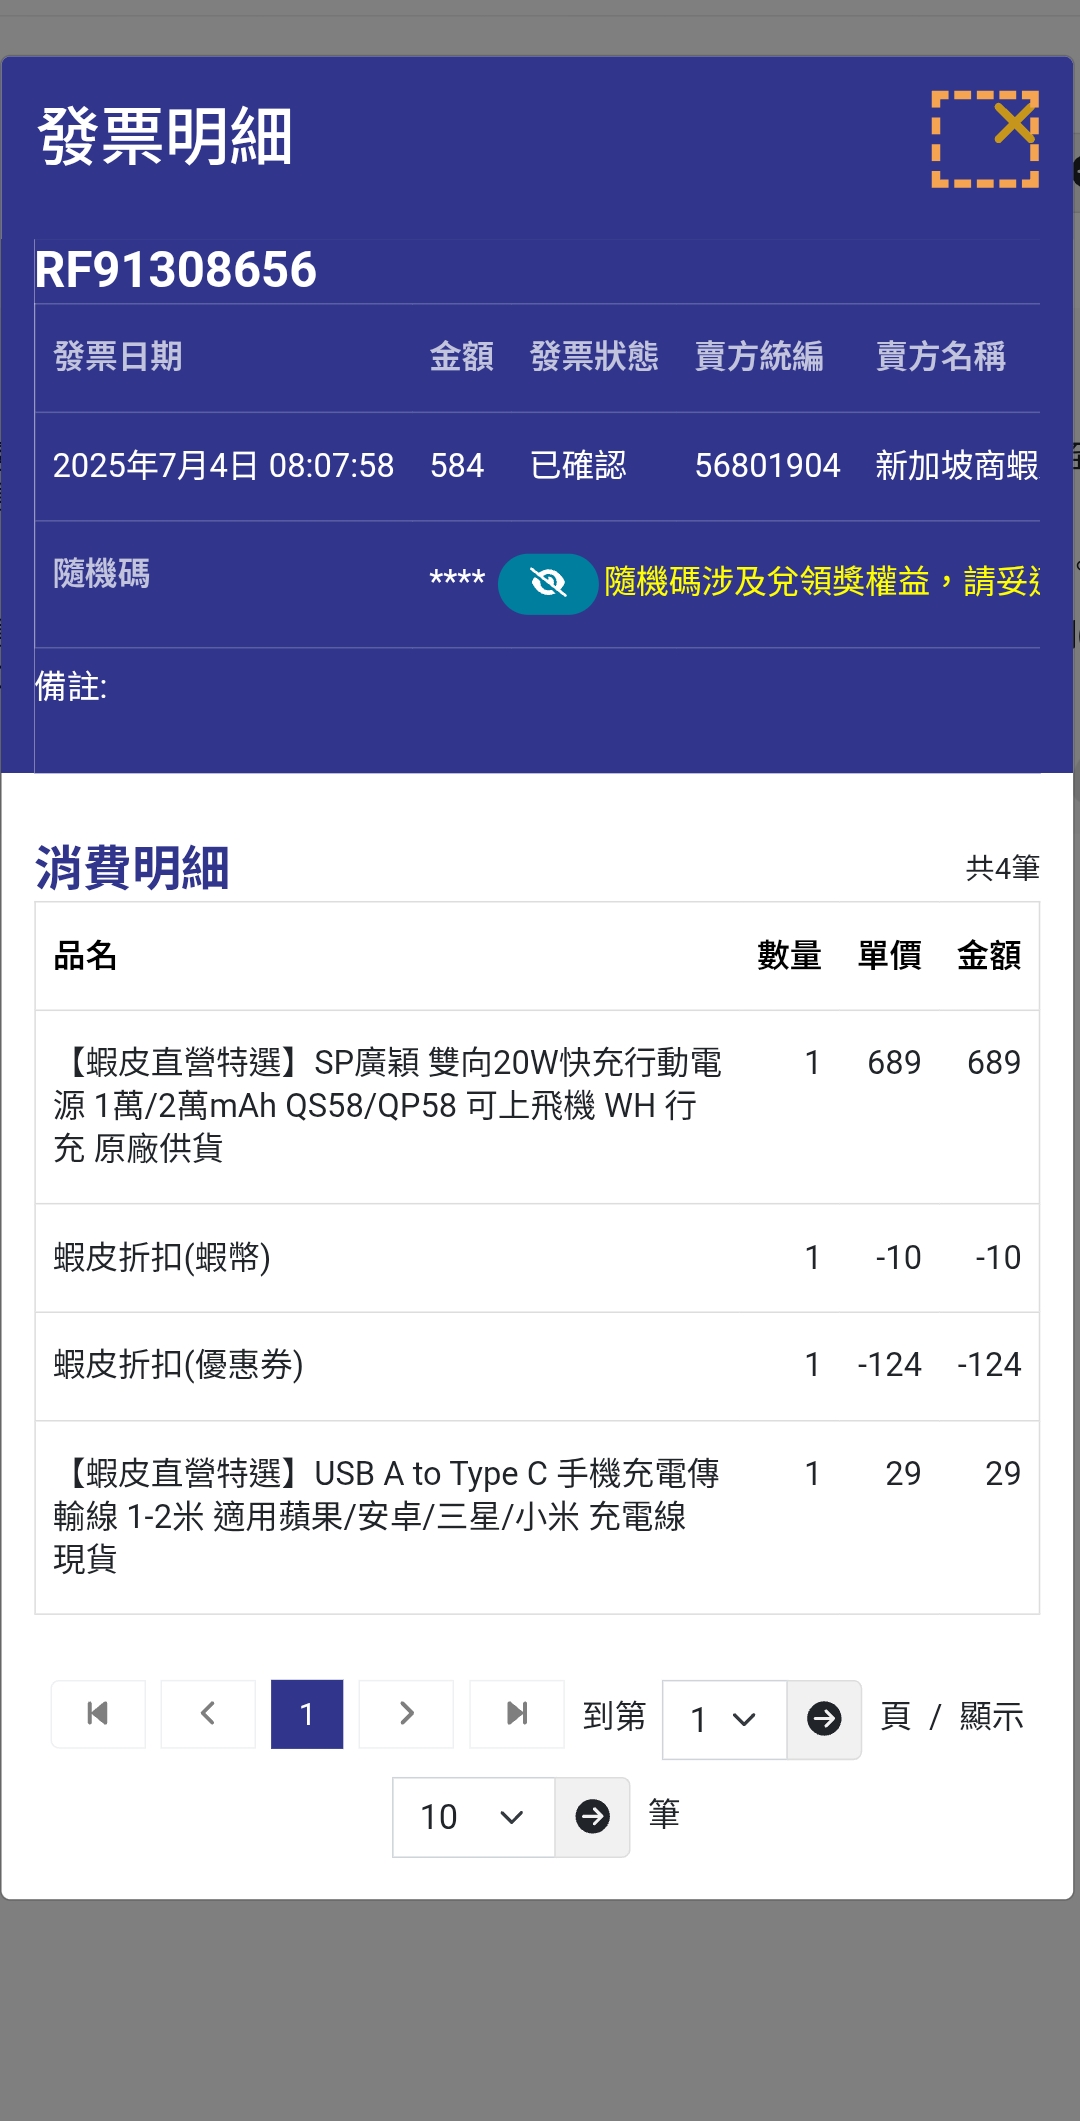Click seller name 新加坡商蝦 cell
The image size is (1080, 2121).
[956, 466]
